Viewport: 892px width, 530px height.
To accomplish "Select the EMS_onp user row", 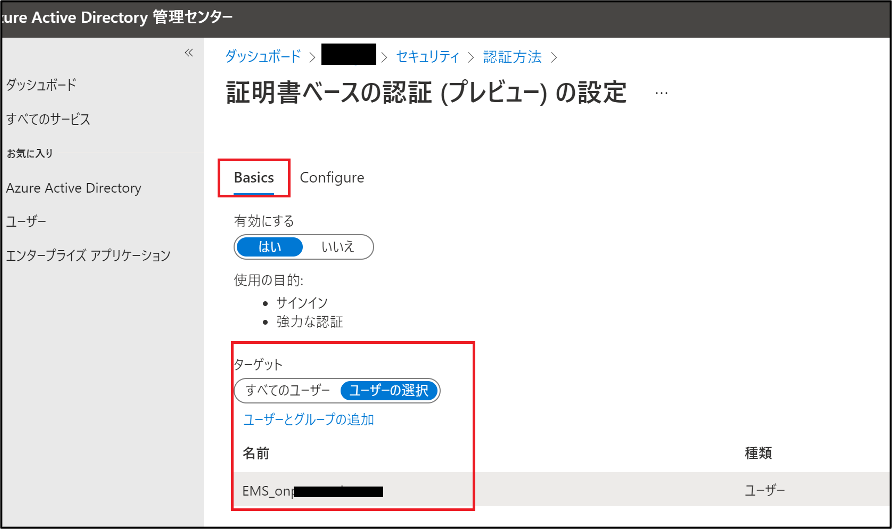I will coord(562,490).
